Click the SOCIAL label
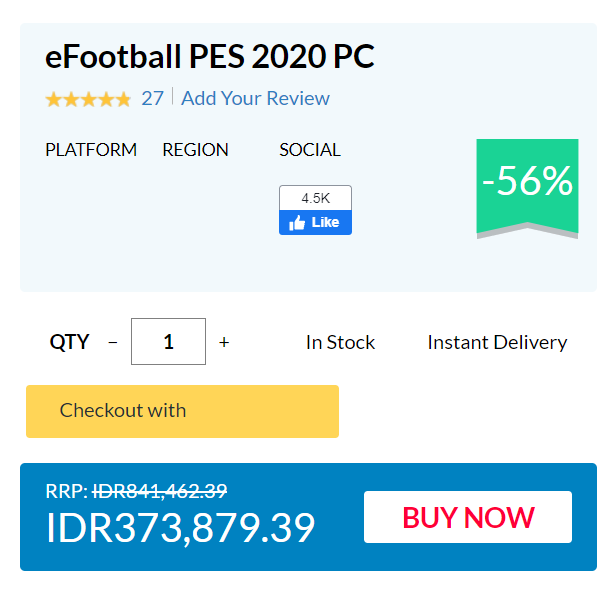This screenshot has height=590, width=610. click(x=310, y=150)
